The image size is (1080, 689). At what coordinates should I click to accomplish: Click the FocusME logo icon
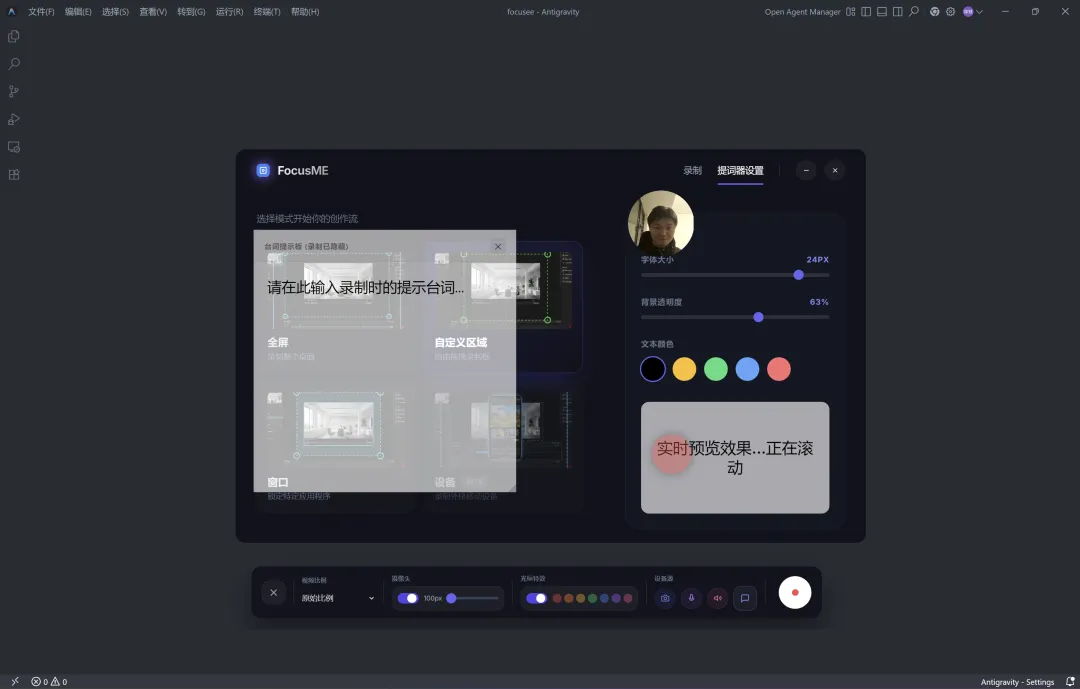[x=263, y=170]
